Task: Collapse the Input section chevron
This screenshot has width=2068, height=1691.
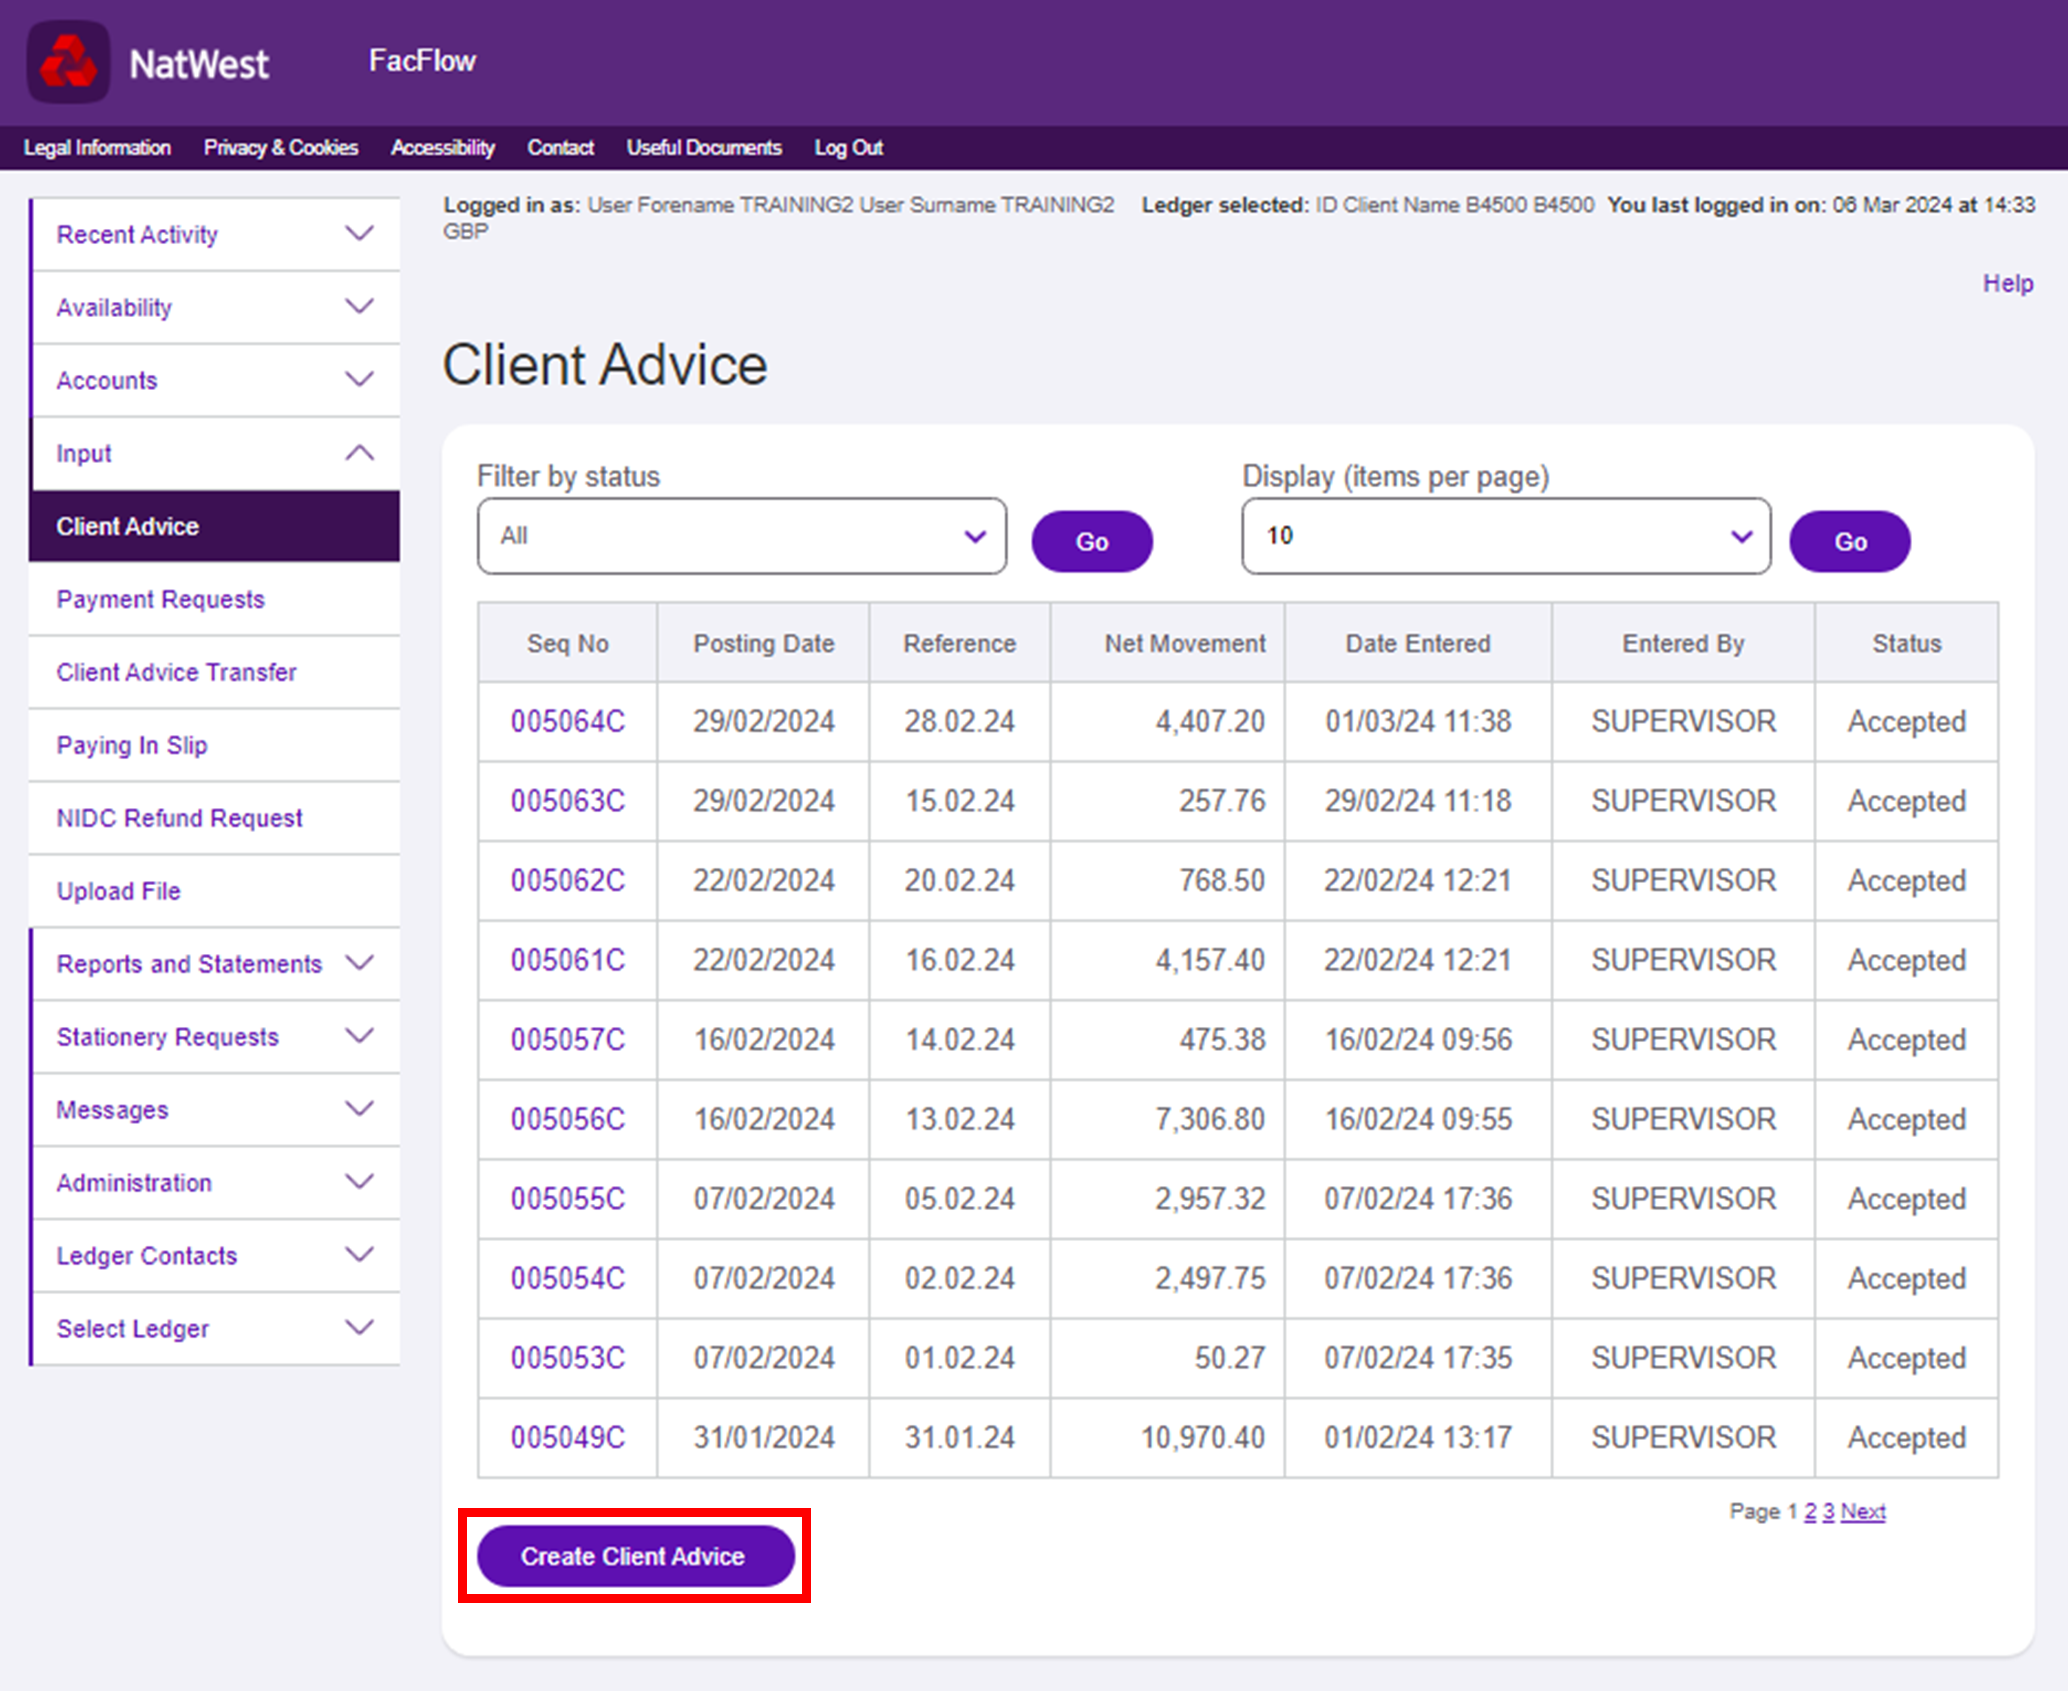Action: (x=359, y=453)
